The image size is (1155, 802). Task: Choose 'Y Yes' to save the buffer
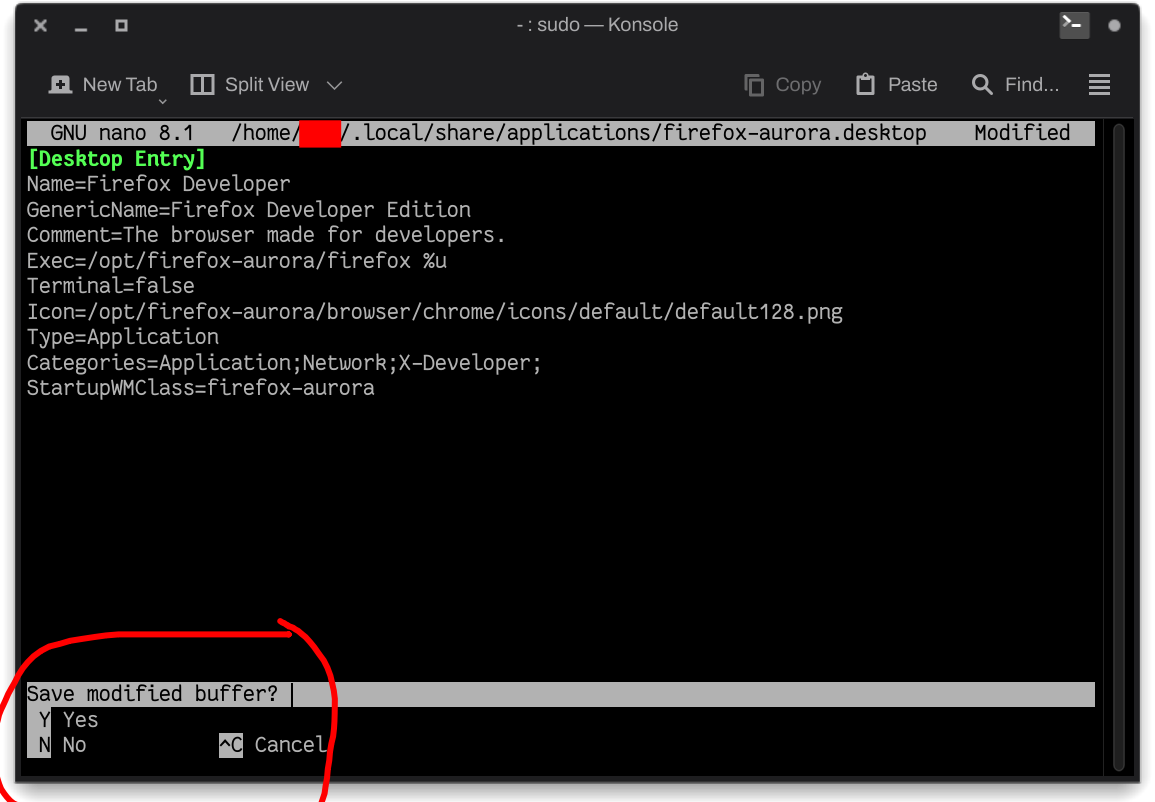63,720
